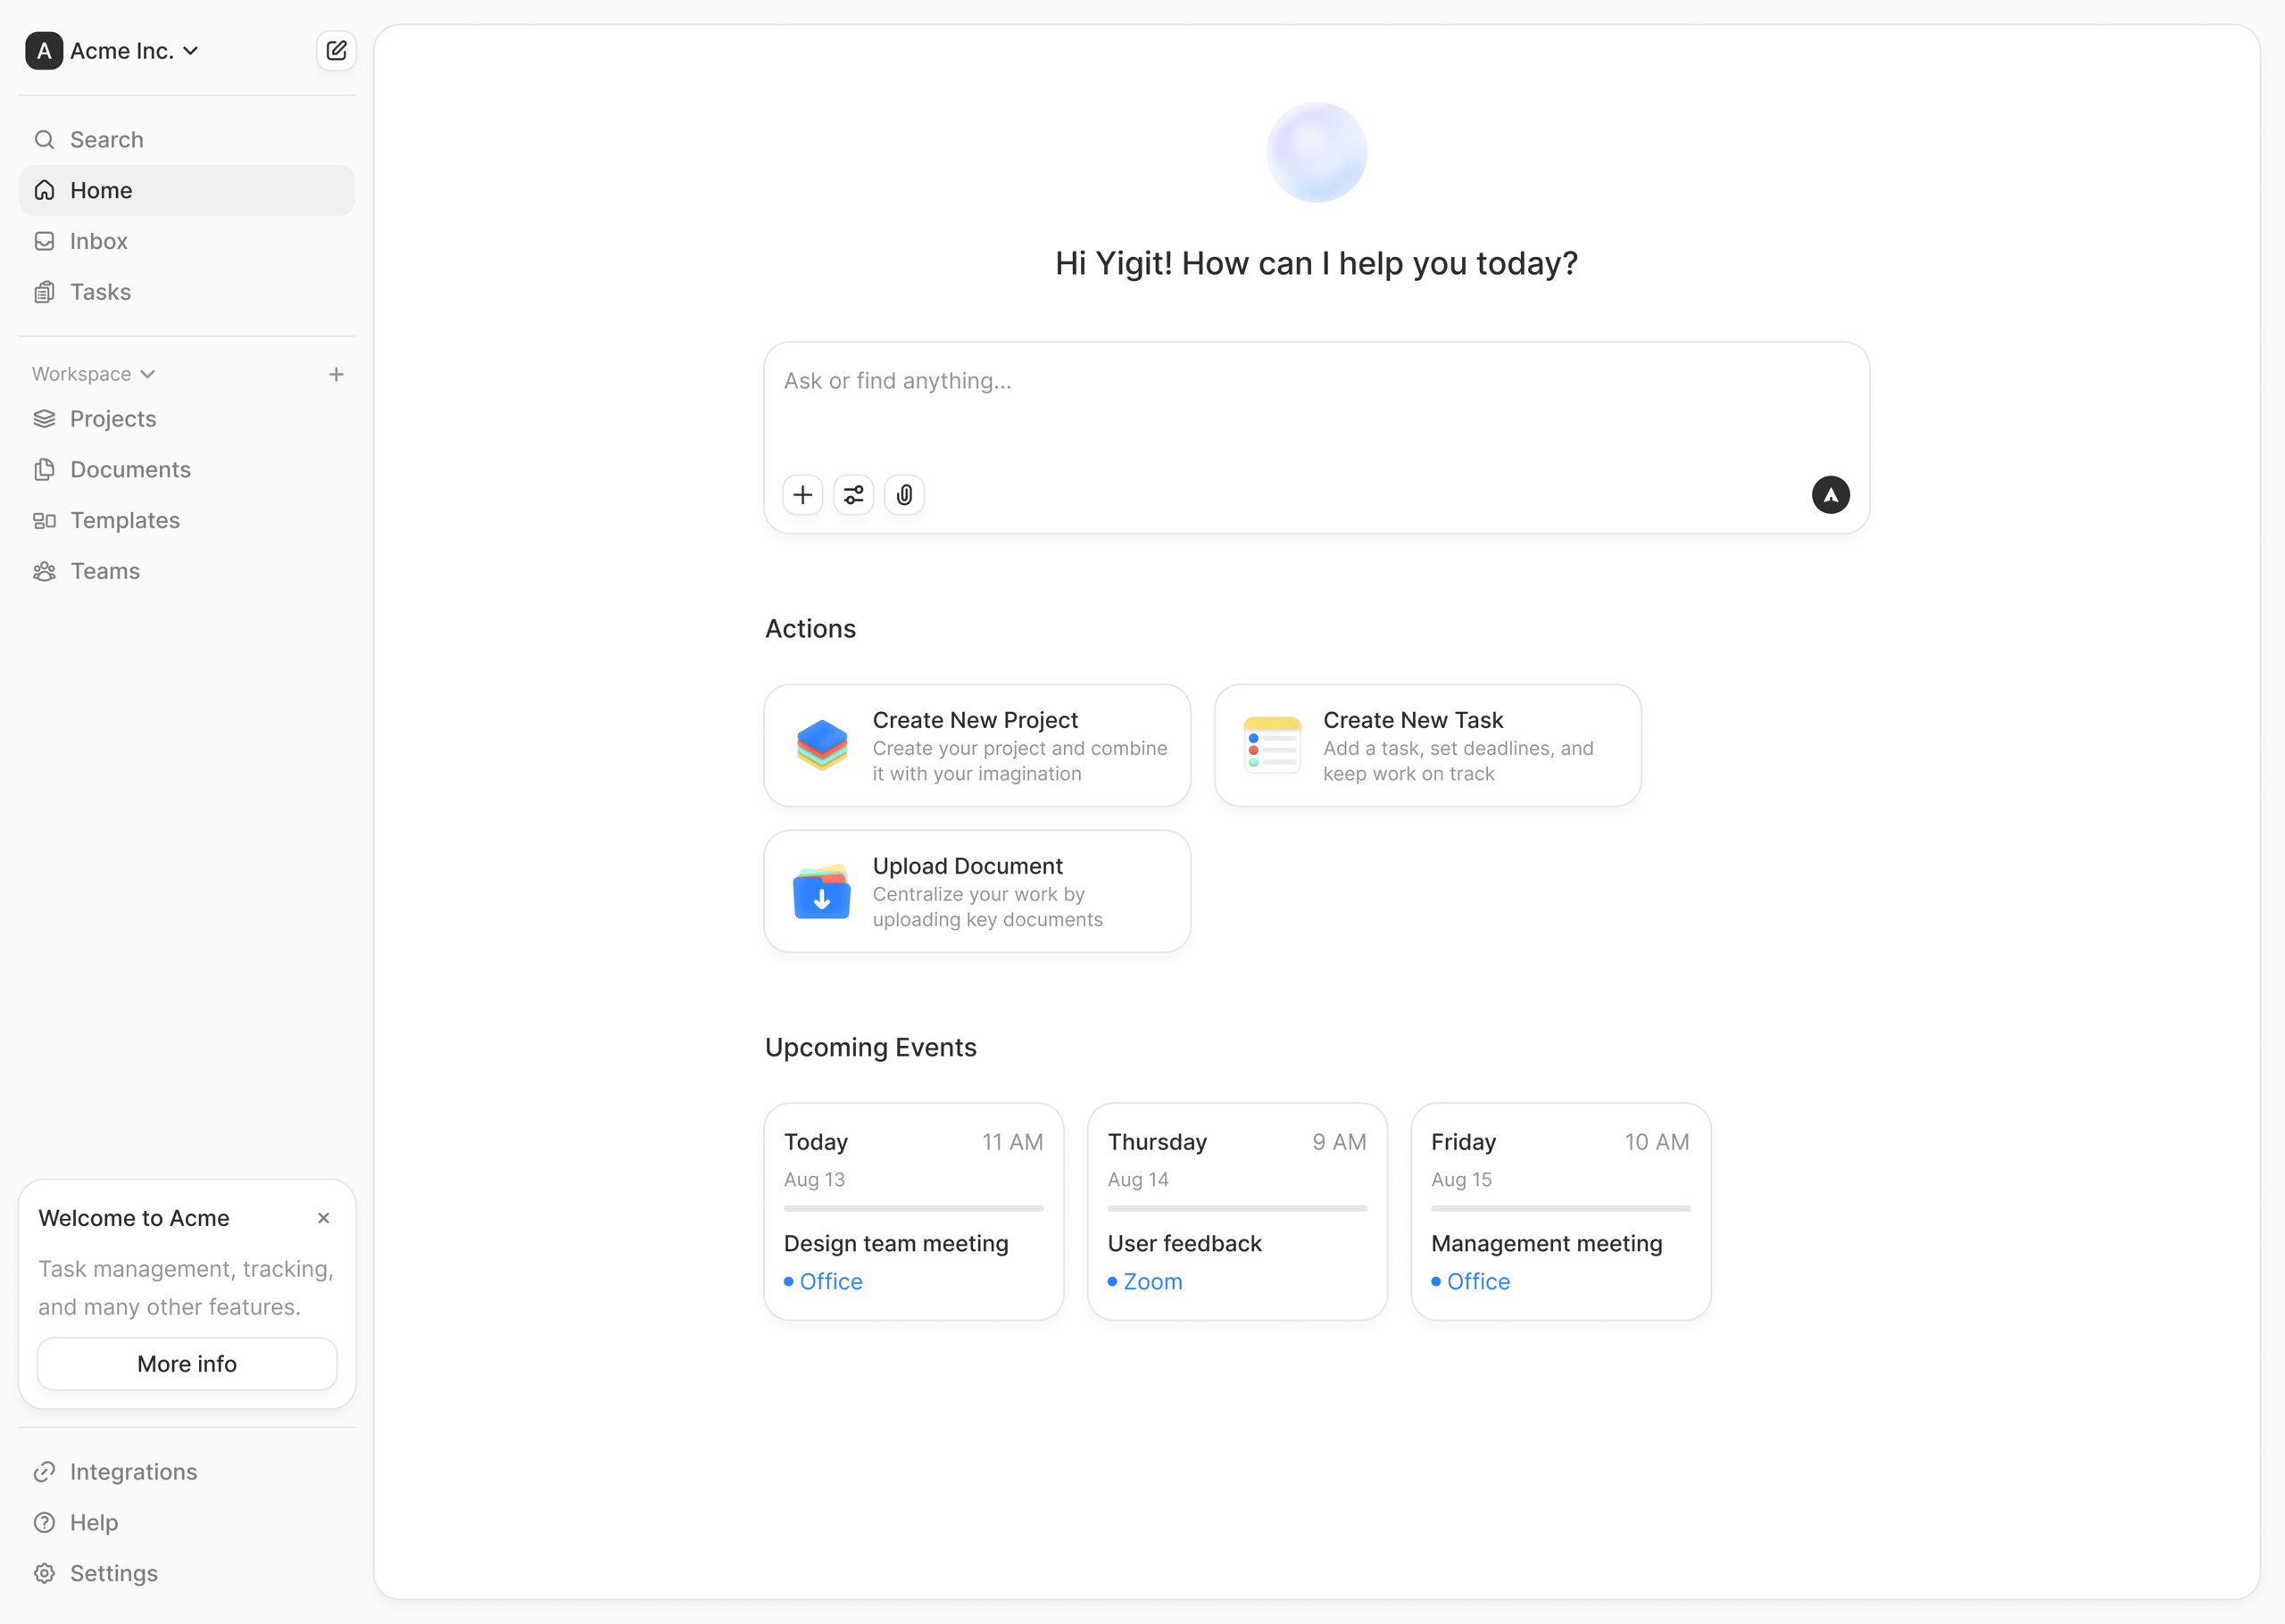
Task: Open the Create New Task card
Action: [x=1427, y=745]
